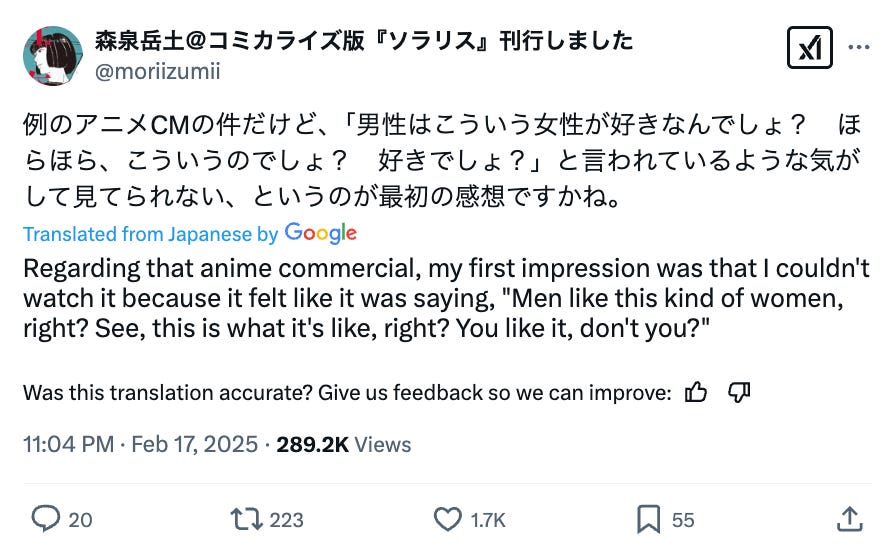
Task: Visit the @moriizumii handle
Action: (157, 72)
